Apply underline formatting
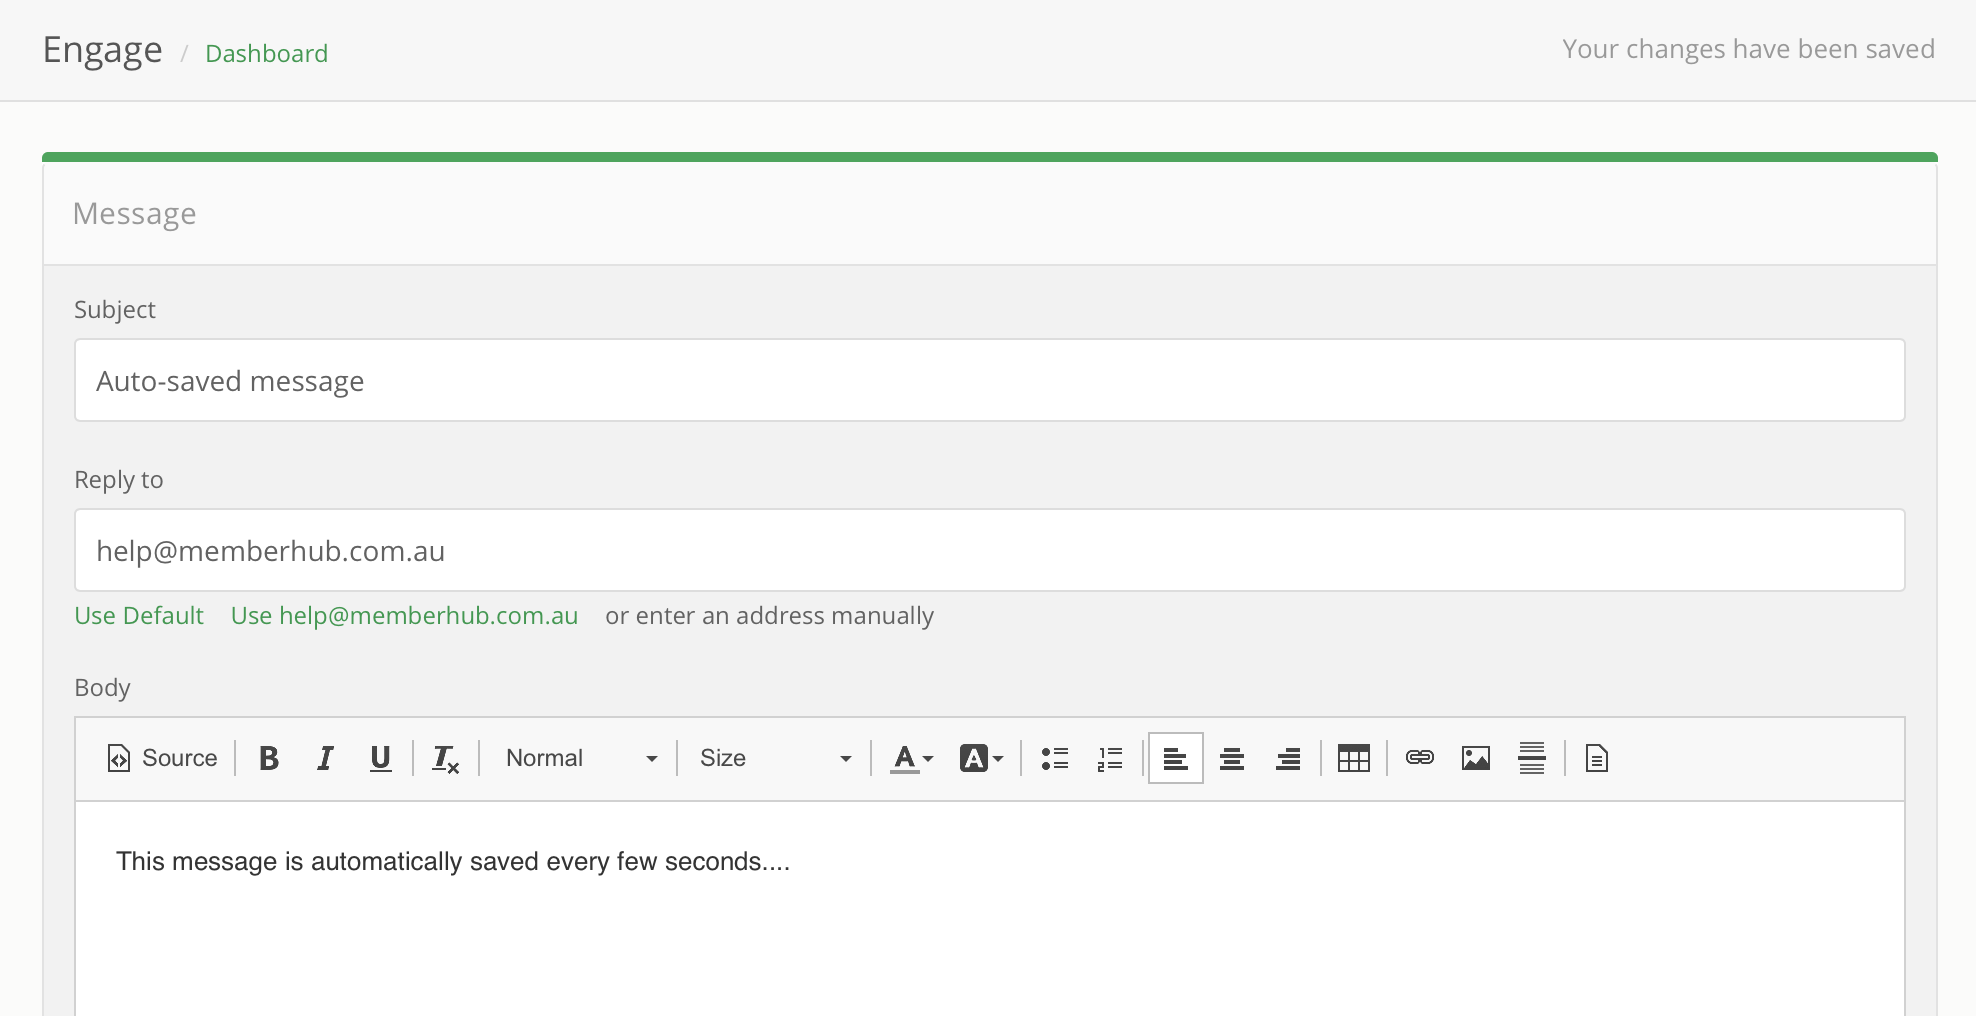 [380, 758]
